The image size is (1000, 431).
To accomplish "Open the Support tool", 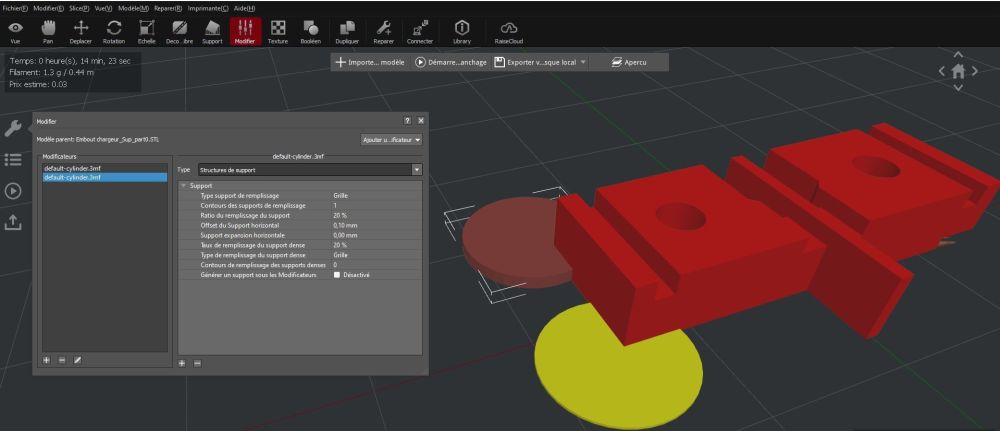I will (212, 32).
